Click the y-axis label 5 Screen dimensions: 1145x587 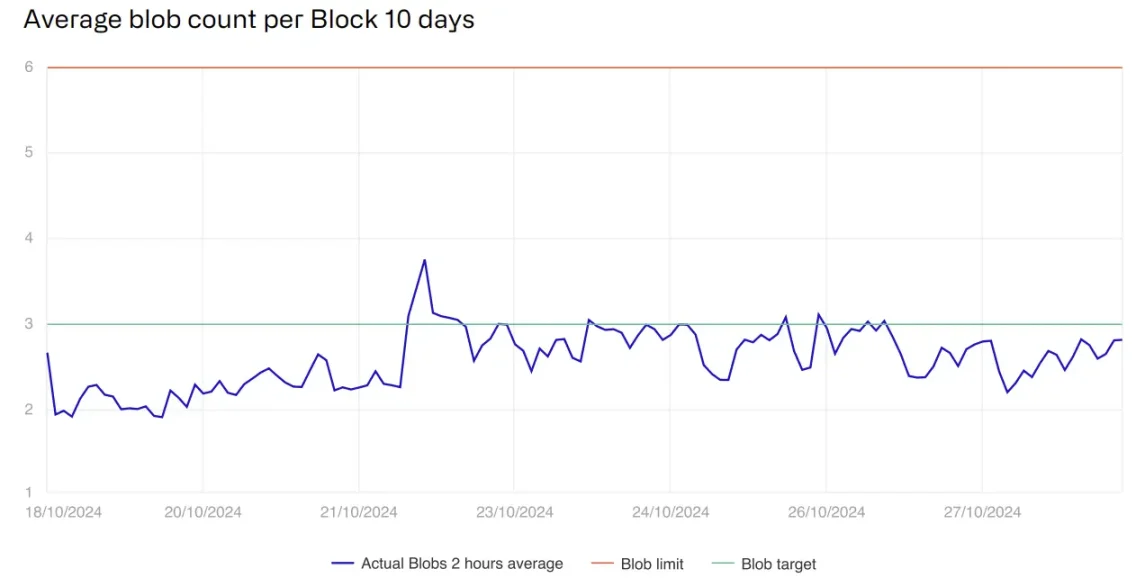(x=29, y=153)
